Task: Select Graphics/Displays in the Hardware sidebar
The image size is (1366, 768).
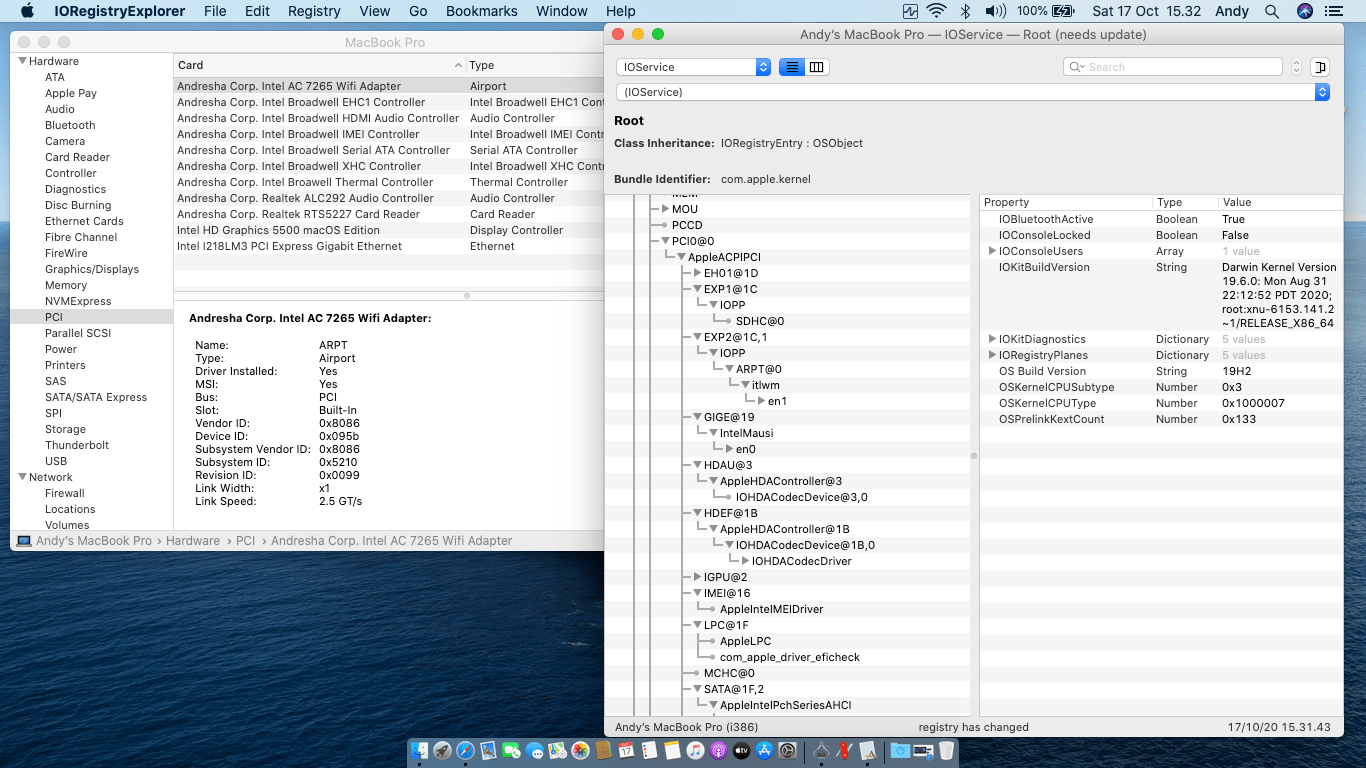Action: pyautogui.click(x=92, y=269)
